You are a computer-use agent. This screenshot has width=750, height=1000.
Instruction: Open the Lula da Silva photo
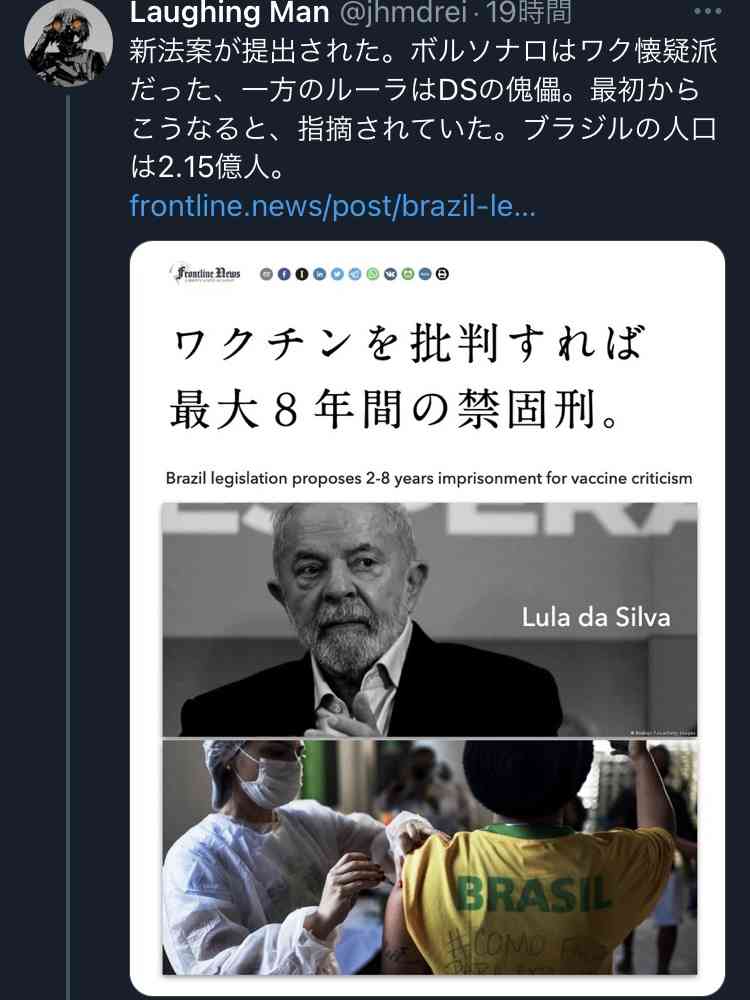point(429,620)
